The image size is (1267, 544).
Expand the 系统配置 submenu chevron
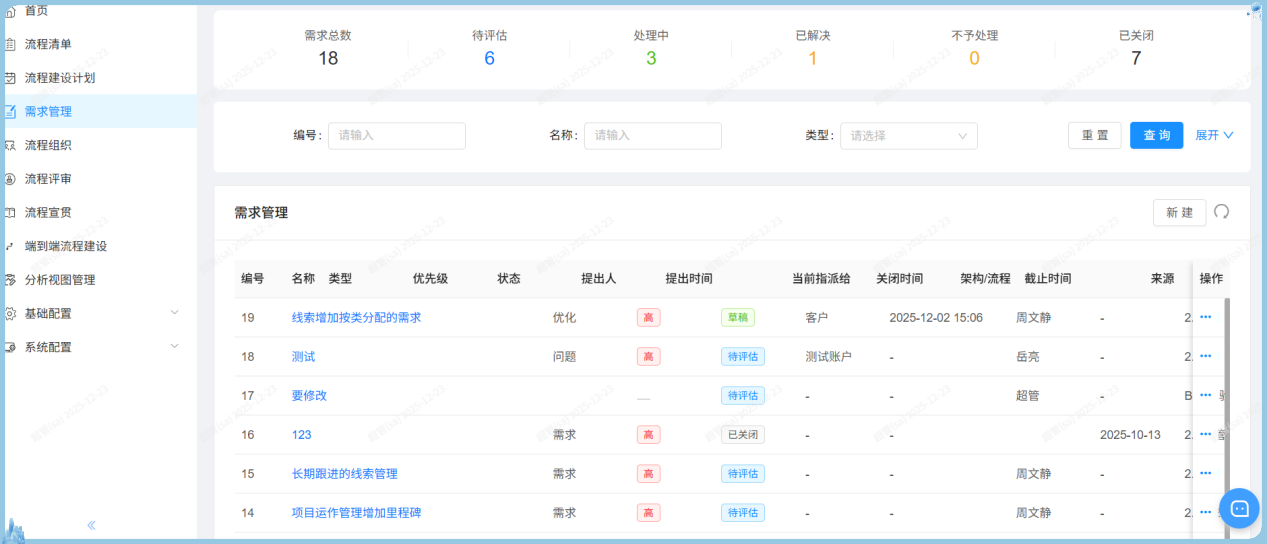[x=175, y=347]
